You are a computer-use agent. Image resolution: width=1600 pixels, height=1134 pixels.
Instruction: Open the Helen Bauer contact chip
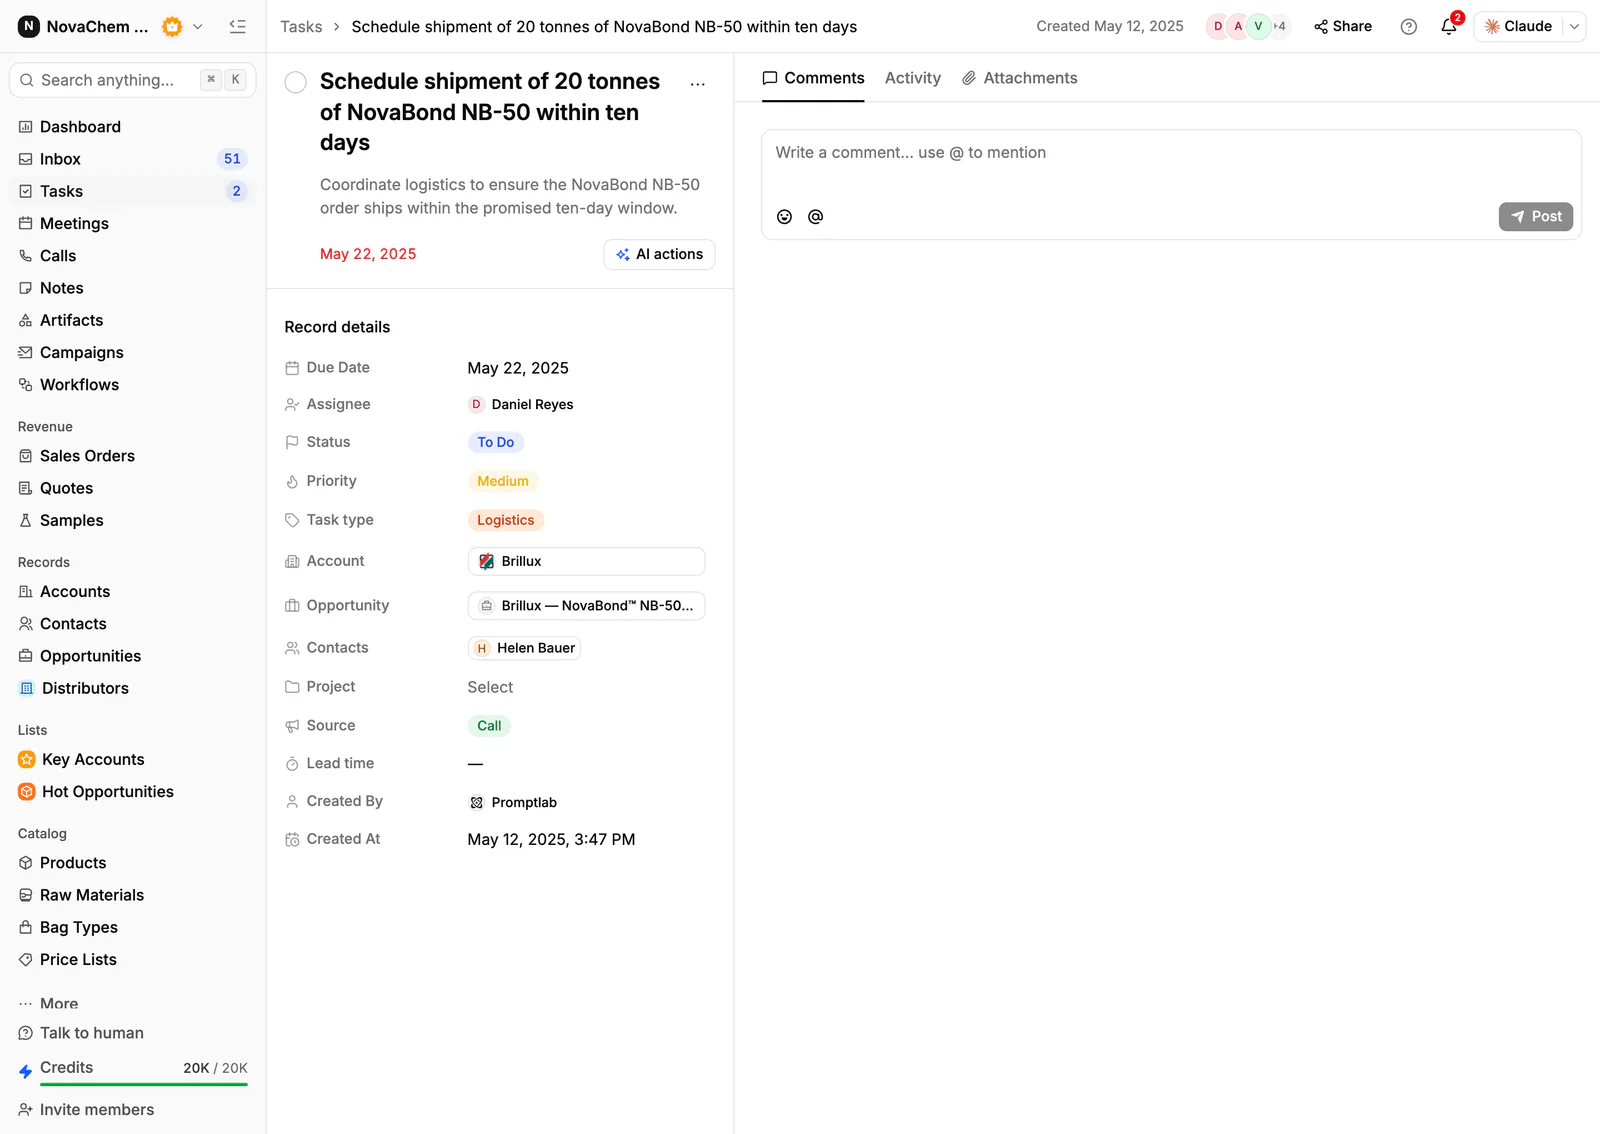coord(524,649)
